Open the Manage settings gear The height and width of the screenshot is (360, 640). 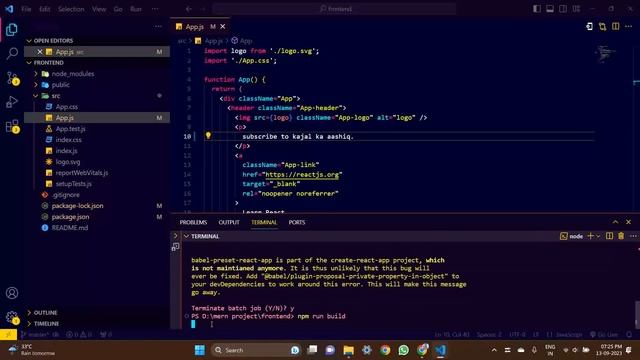[12, 317]
